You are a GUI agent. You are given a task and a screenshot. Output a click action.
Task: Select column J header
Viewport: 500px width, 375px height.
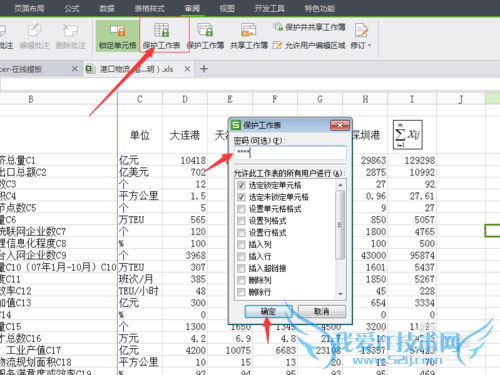[461, 99]
